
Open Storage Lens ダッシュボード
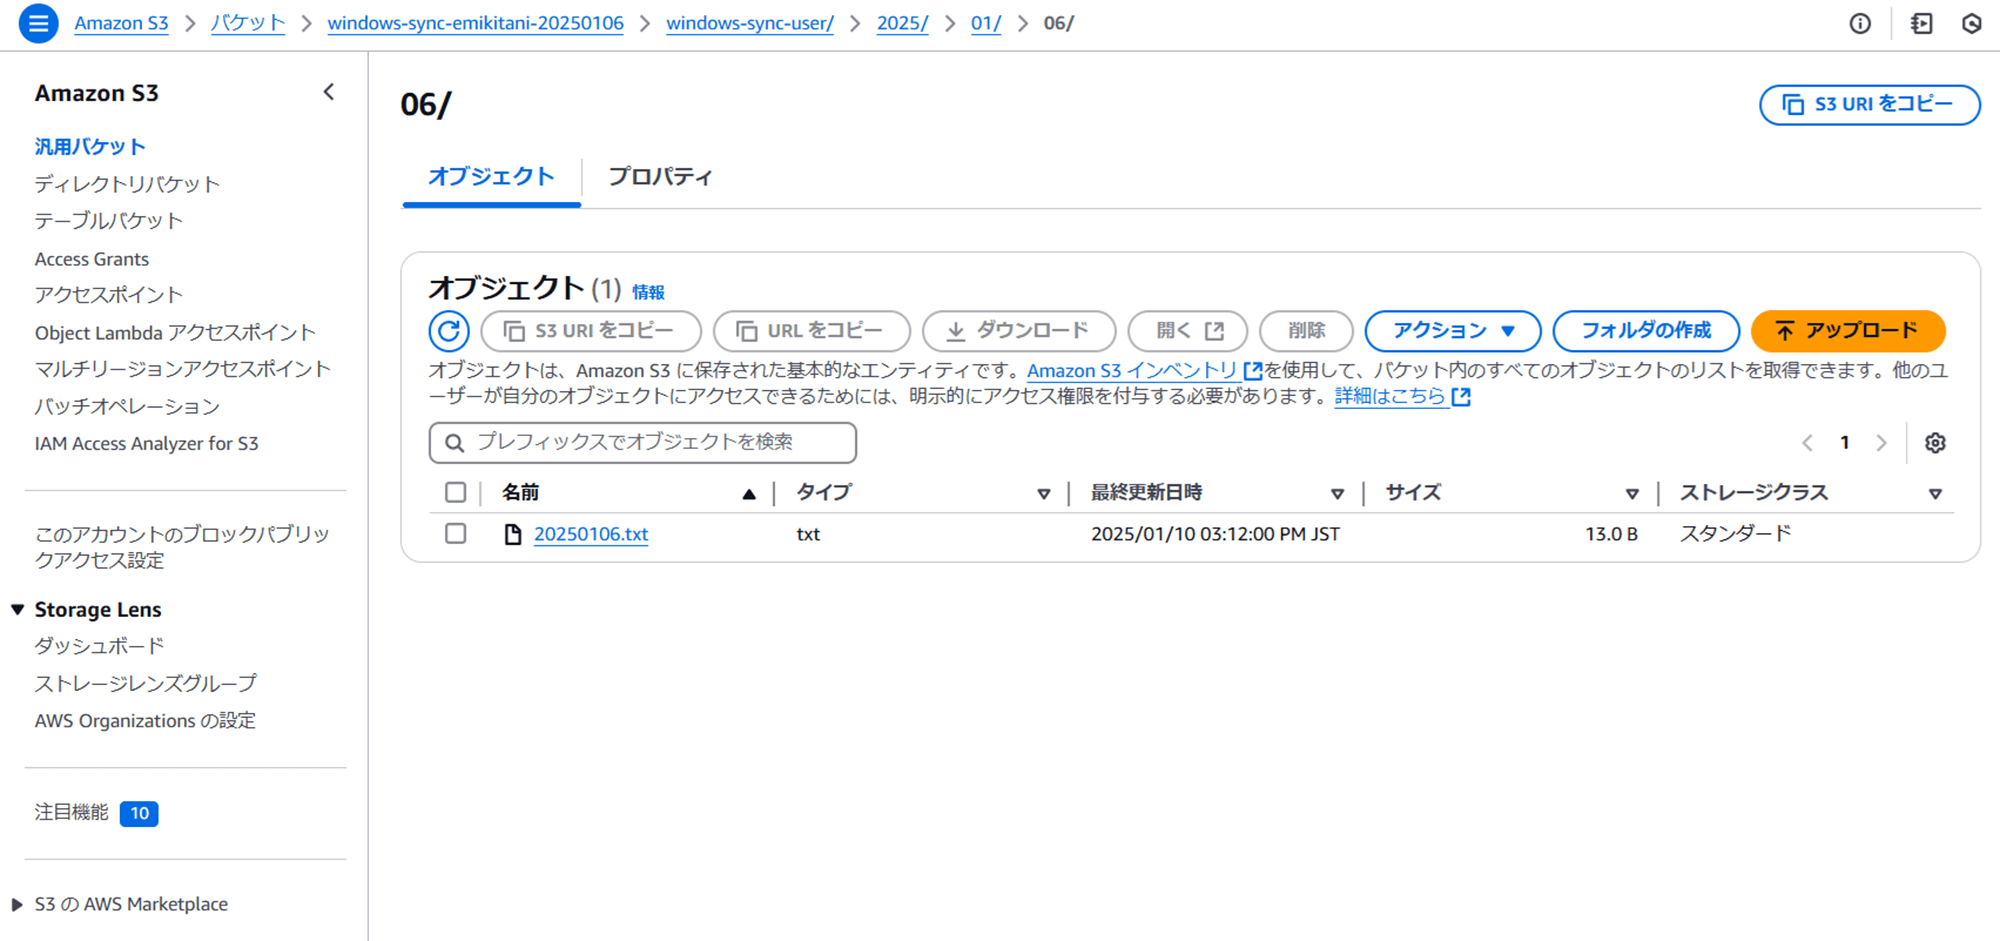click(x=99, y=646)
